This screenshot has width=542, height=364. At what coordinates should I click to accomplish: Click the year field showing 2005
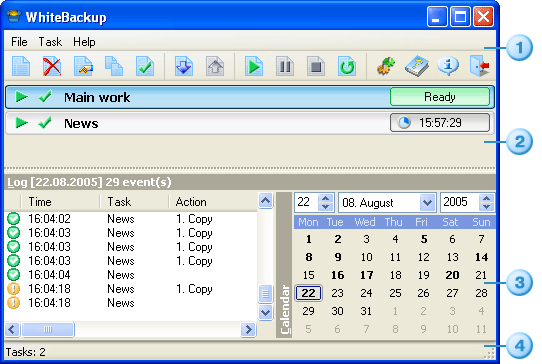(x=460, y=202)
